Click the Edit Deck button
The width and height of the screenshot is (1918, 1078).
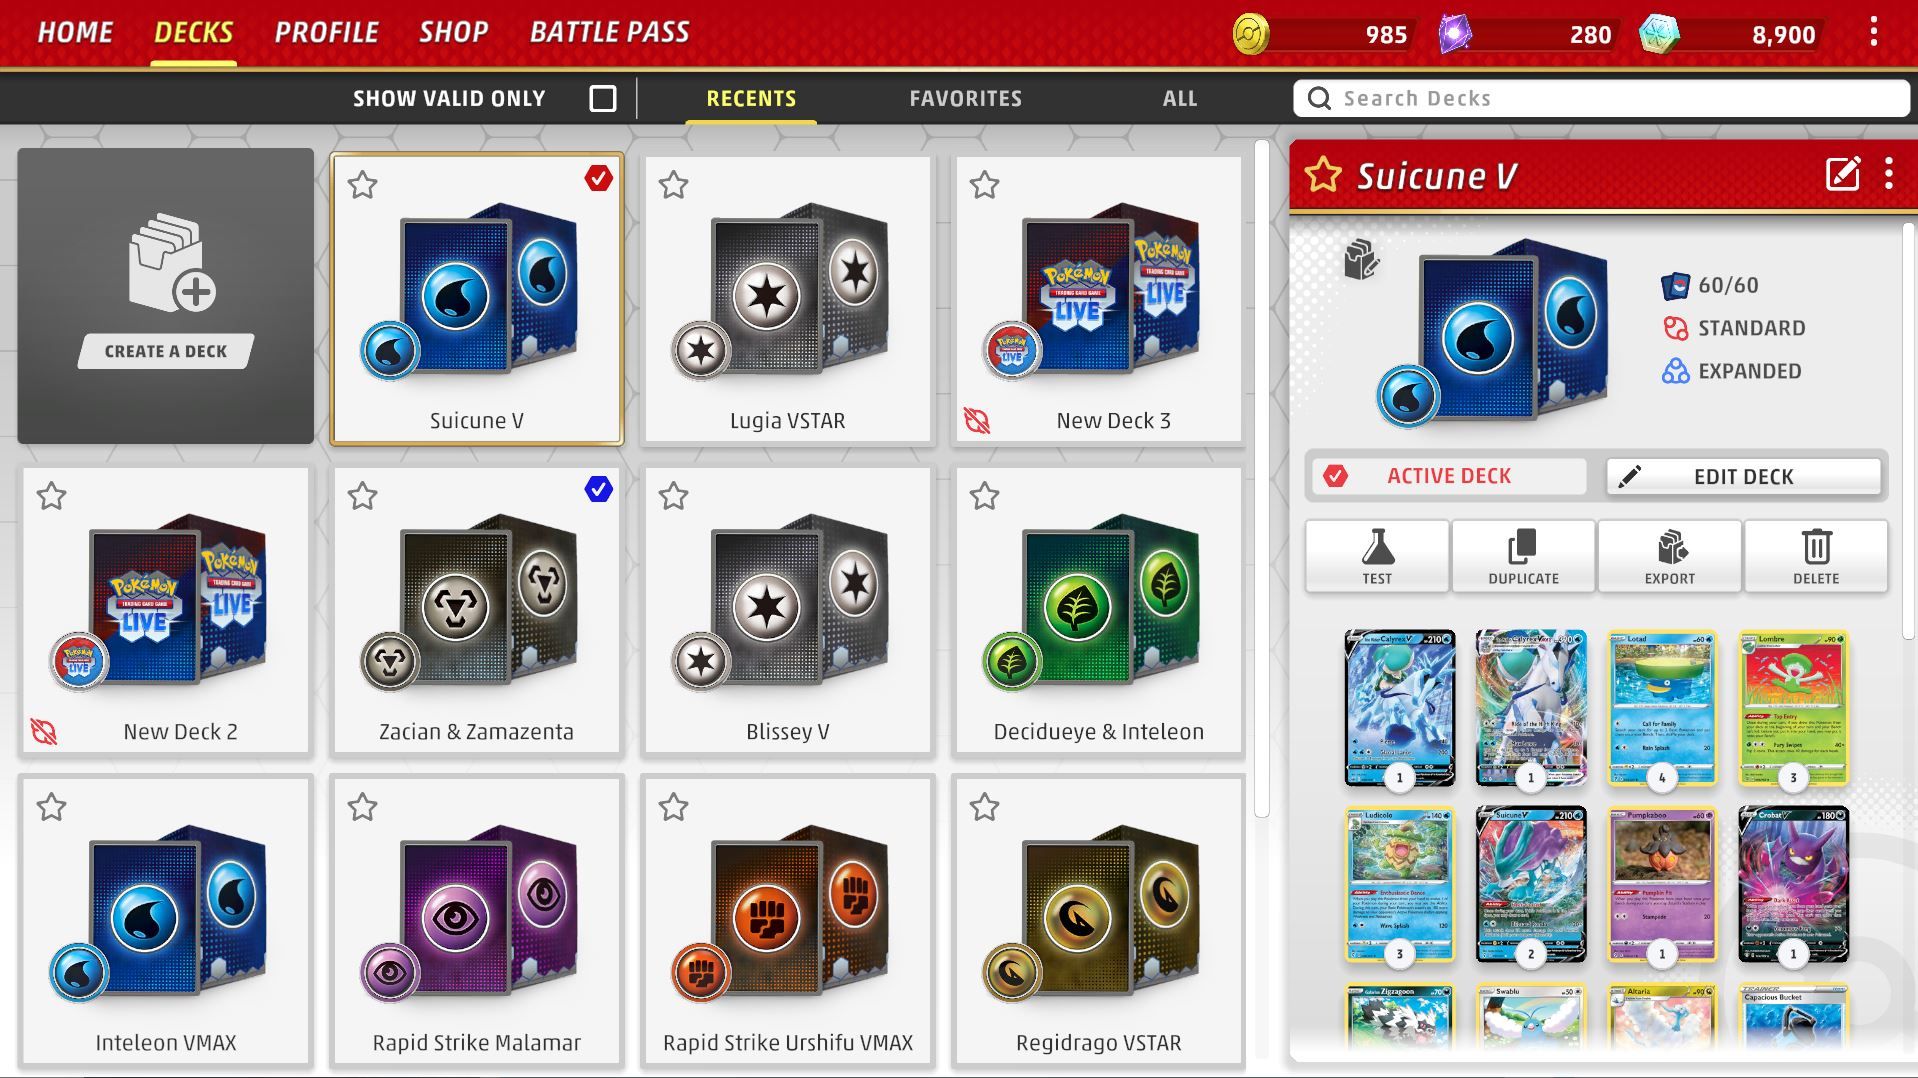[x=1743, y=476]
